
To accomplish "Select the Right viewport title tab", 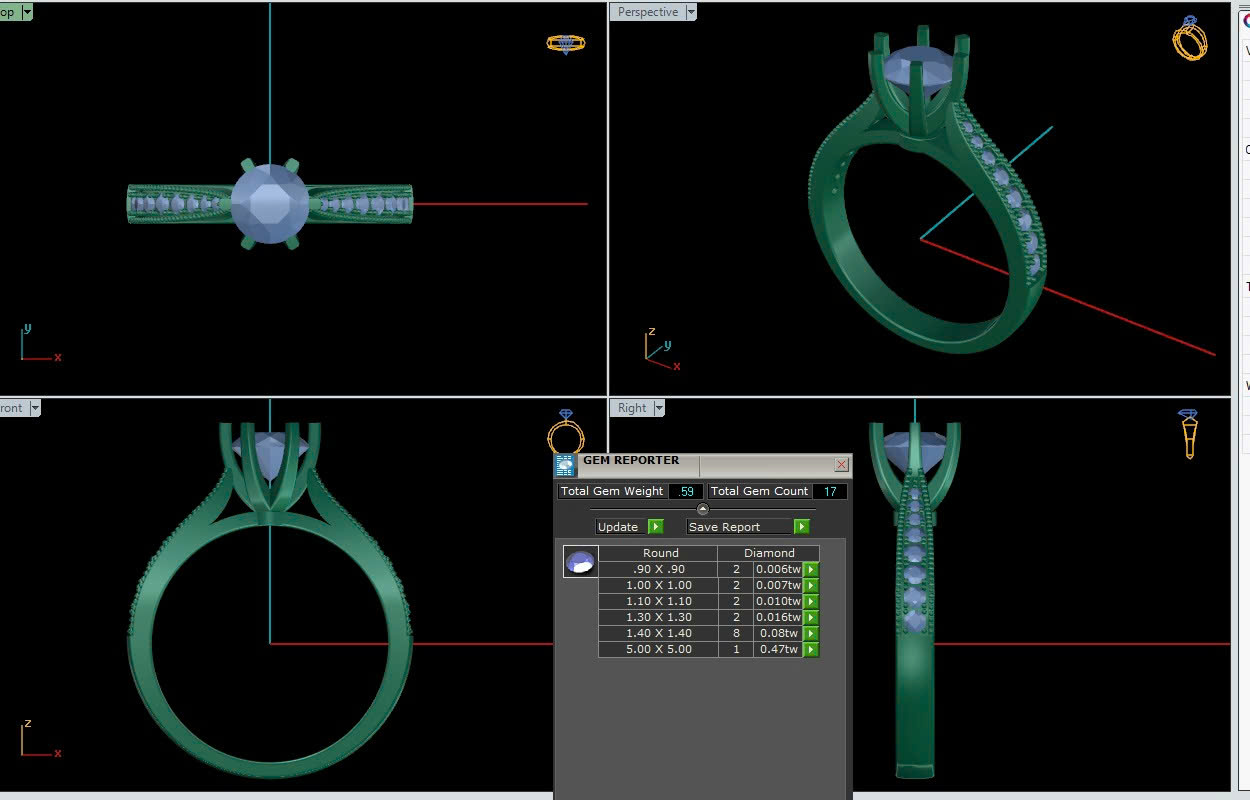I will tap(631, 408).
